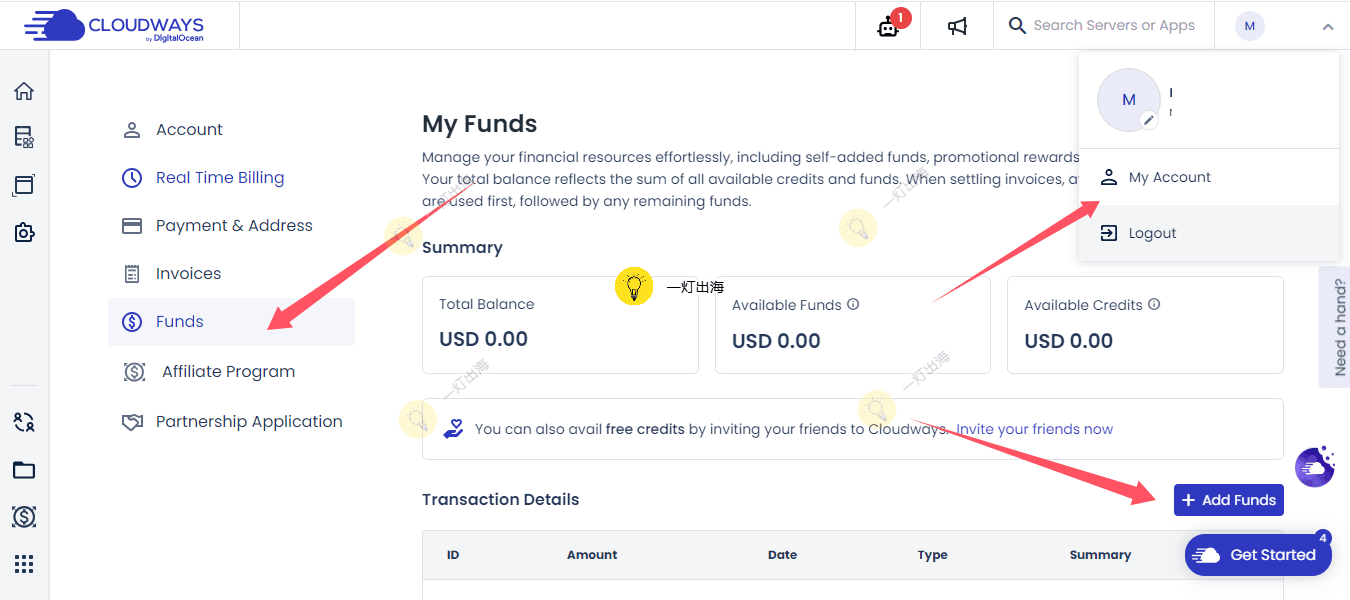Click the robot bot notifications icon
Screen dimensions: 1350x600
point(888,26)
